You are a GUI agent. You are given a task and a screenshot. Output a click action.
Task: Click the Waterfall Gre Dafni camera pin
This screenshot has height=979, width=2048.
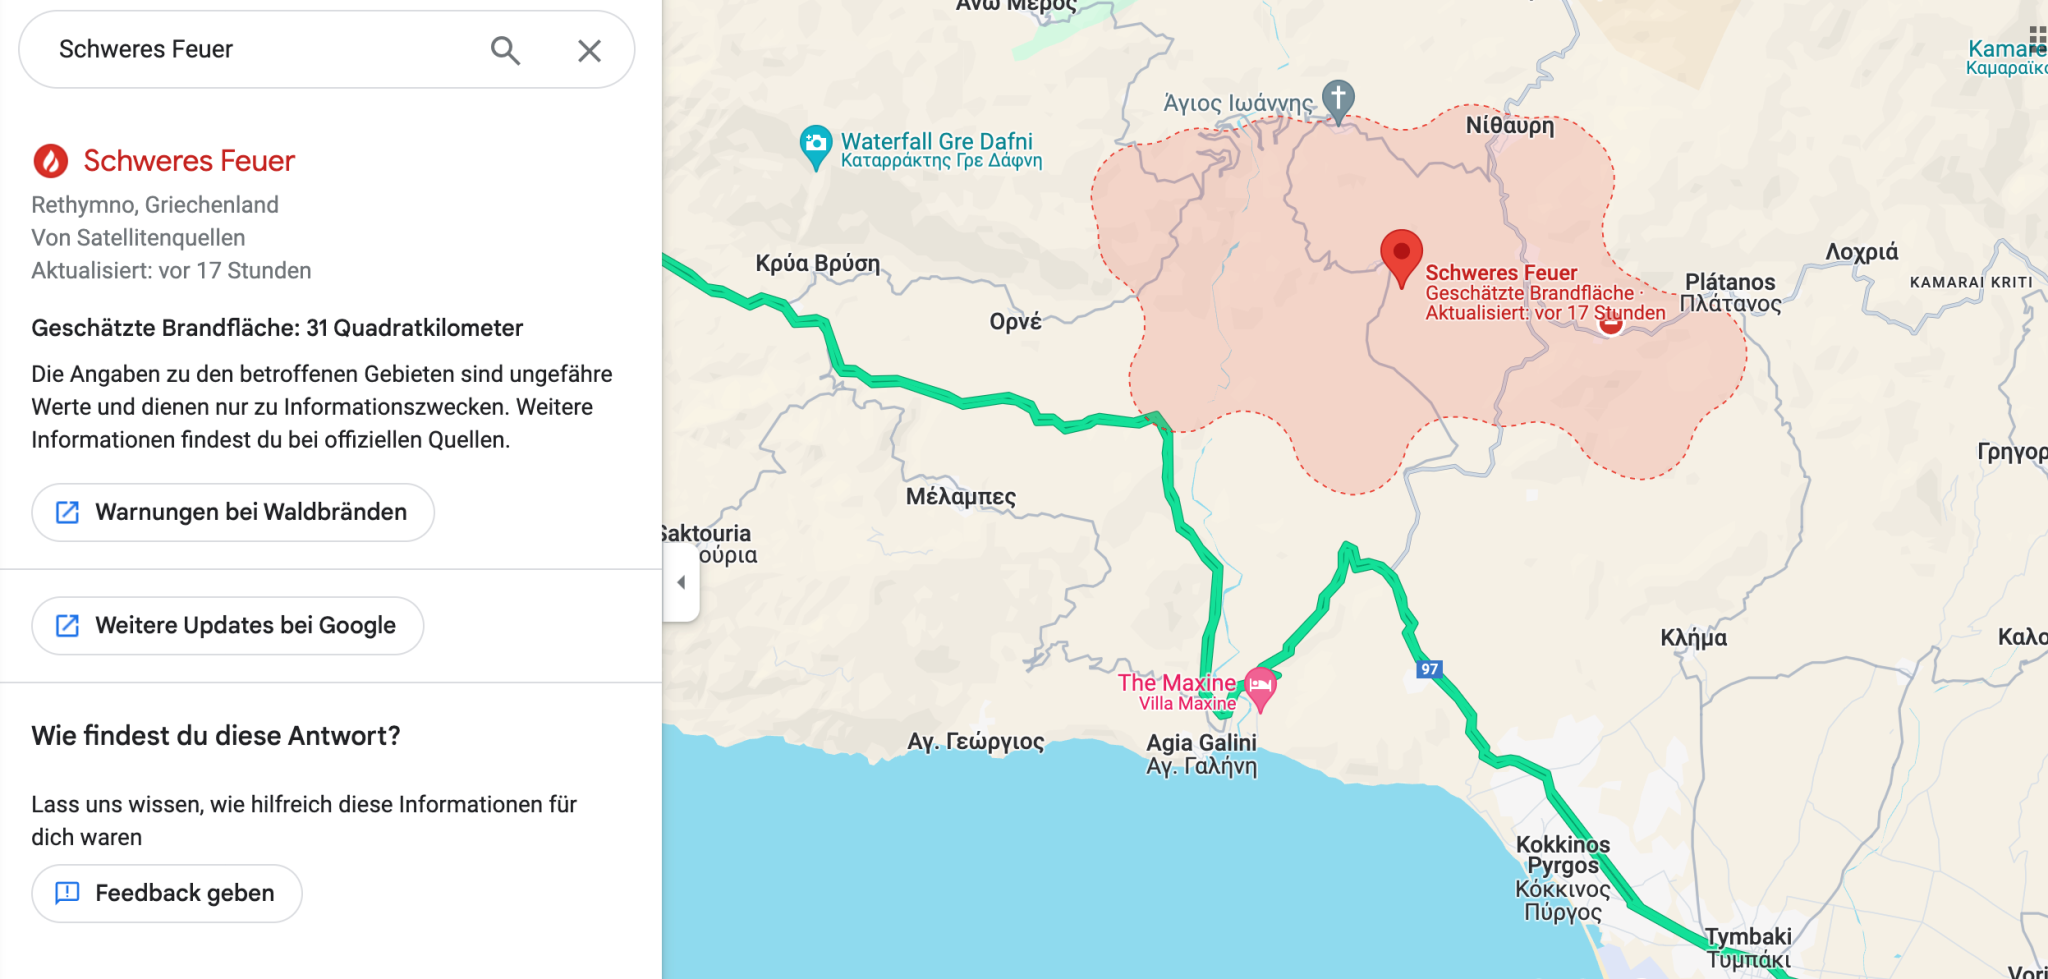coord(816,146)
